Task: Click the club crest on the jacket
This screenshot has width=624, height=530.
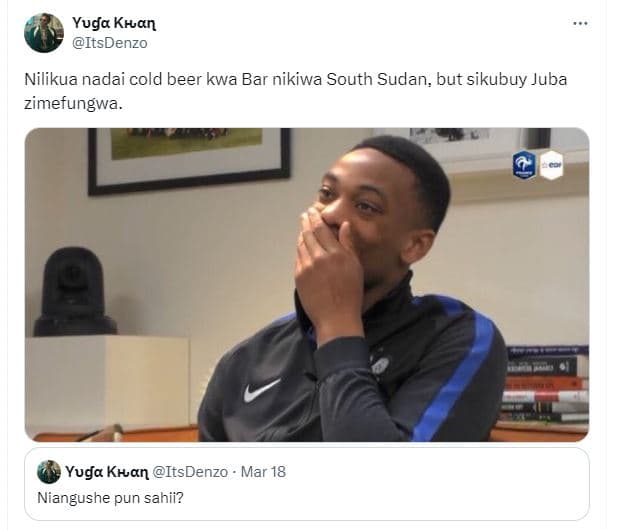Action: point(380,366)
